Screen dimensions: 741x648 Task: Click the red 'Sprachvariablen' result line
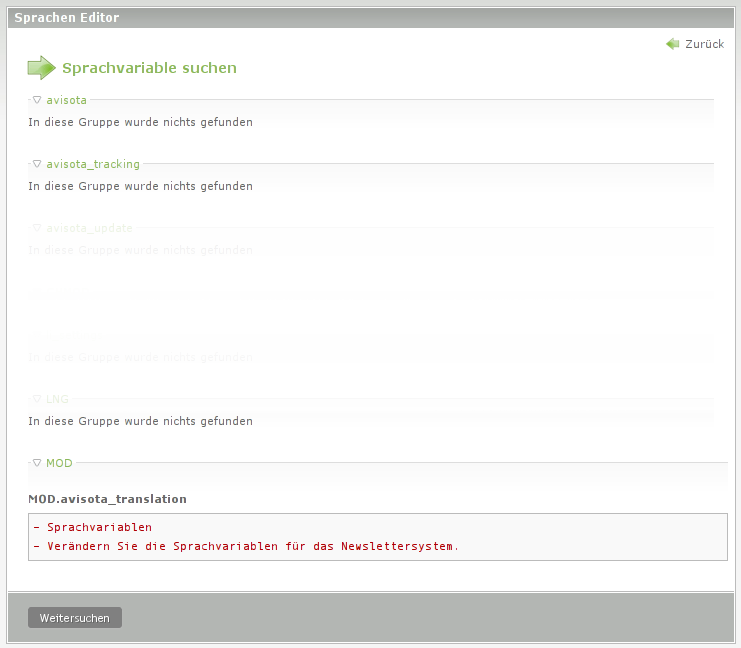click(99, 527)
